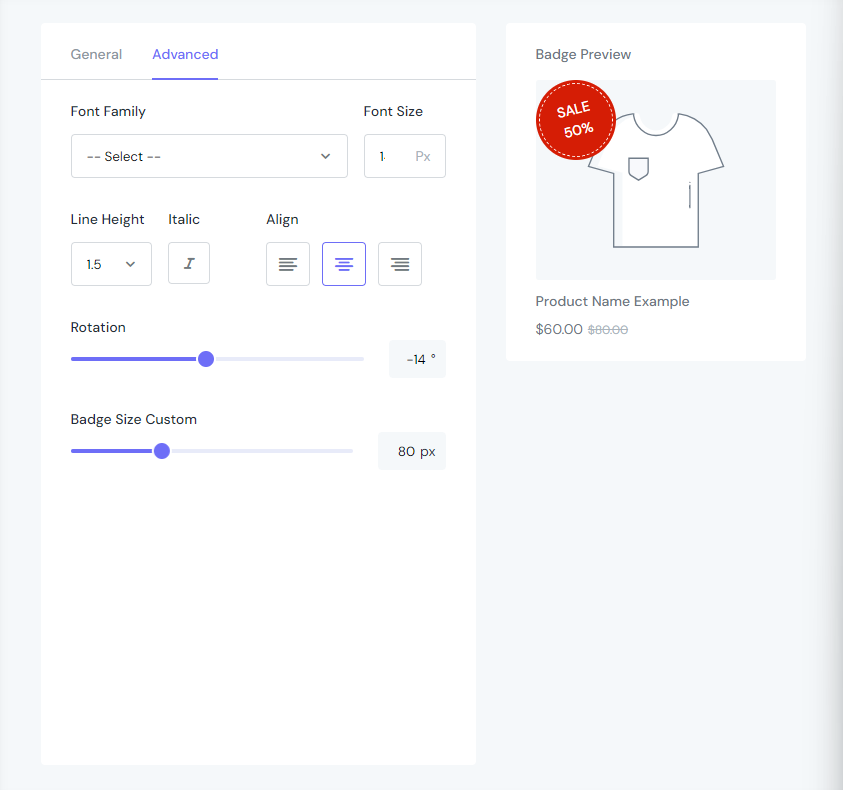Click the Font Family dropdown chevron
The height and width of the screenshot is (790, 843).
[x=325, y=156]
